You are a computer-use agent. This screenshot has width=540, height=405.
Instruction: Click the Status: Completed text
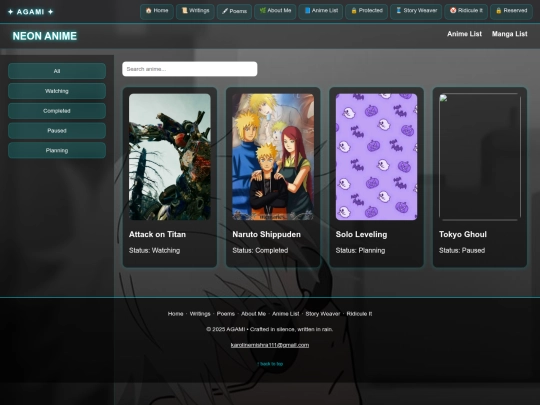point(260,250)
